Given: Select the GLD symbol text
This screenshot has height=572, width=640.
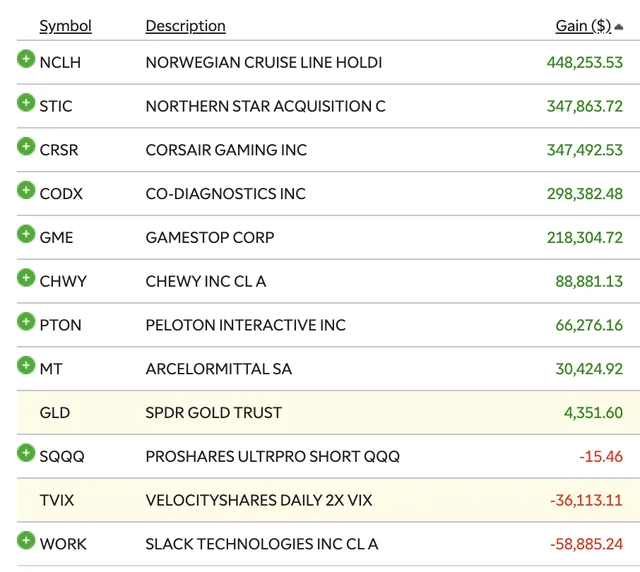Looking at the screenshot, I should point(55,412).
